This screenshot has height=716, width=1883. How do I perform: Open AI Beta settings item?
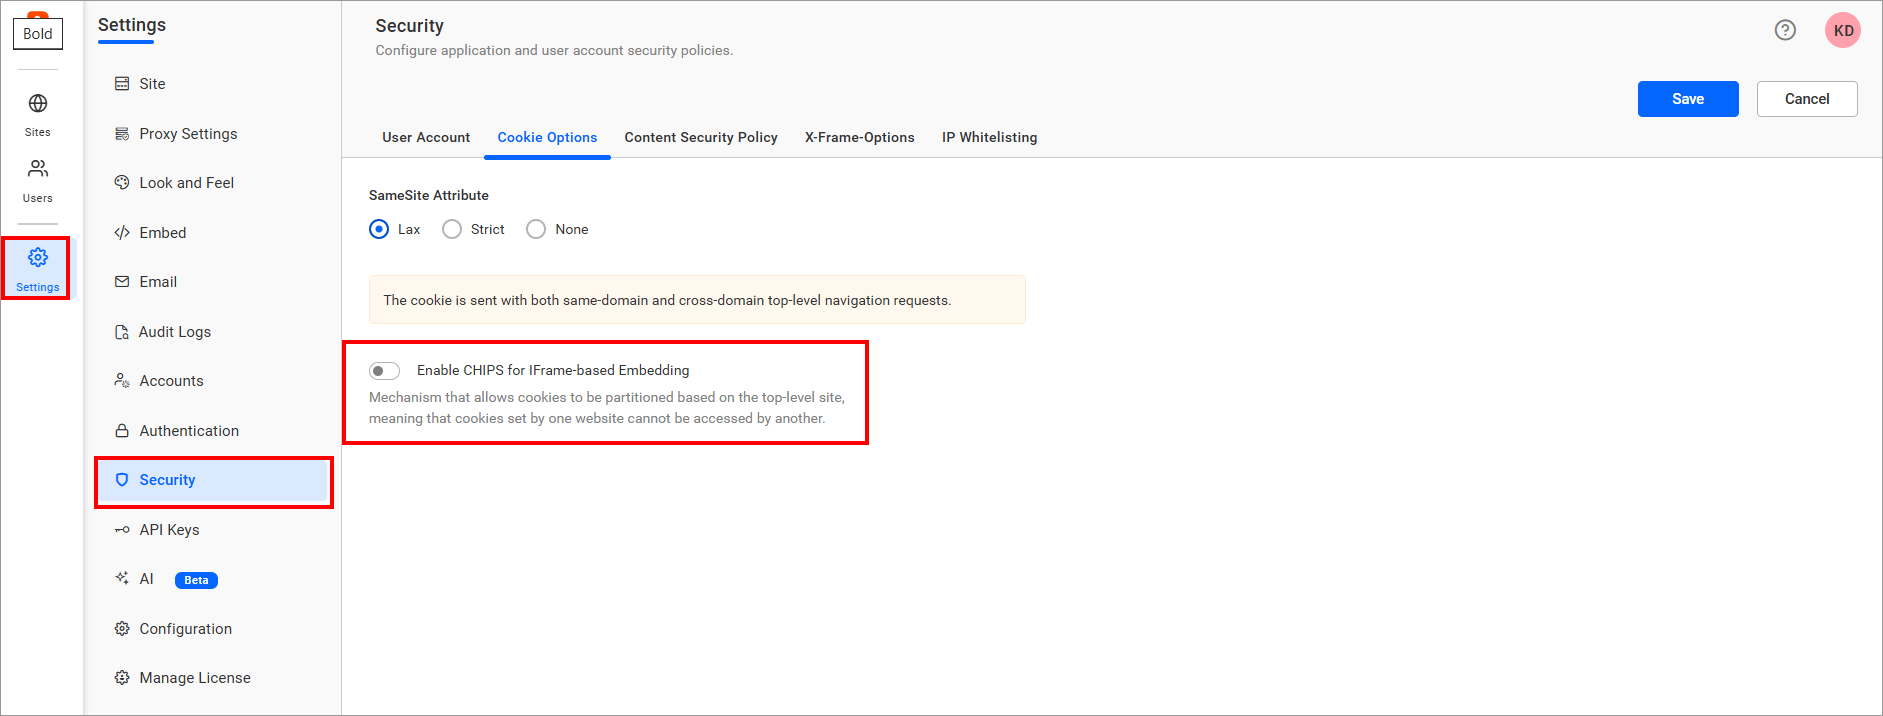[147, 579]
